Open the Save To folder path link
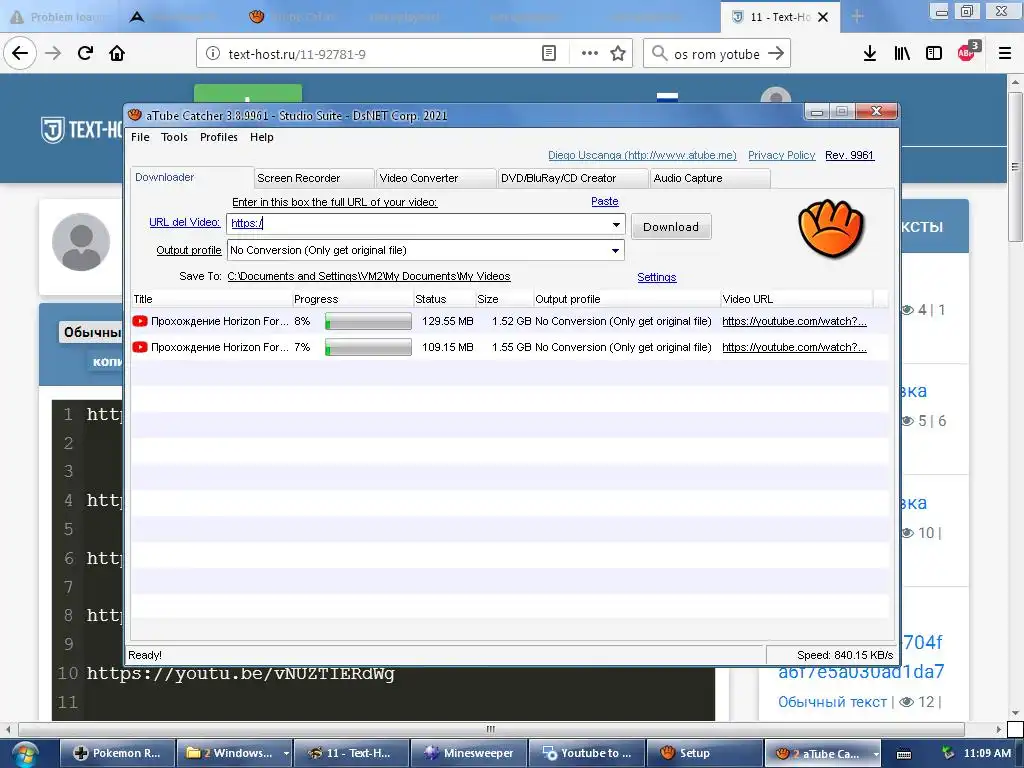The width and height of the screenshot is (1024, 768). click(368, 276)
